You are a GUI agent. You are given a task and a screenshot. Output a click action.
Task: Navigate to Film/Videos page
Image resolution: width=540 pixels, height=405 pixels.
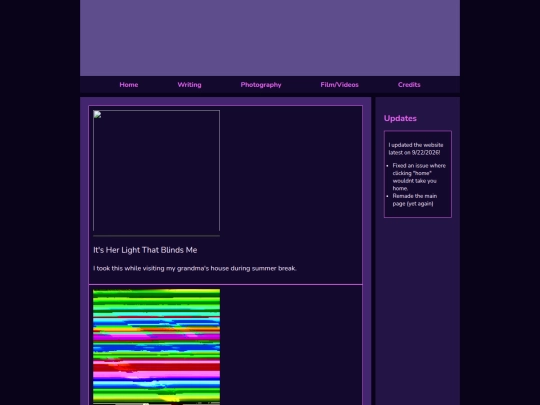click(339, 85)
